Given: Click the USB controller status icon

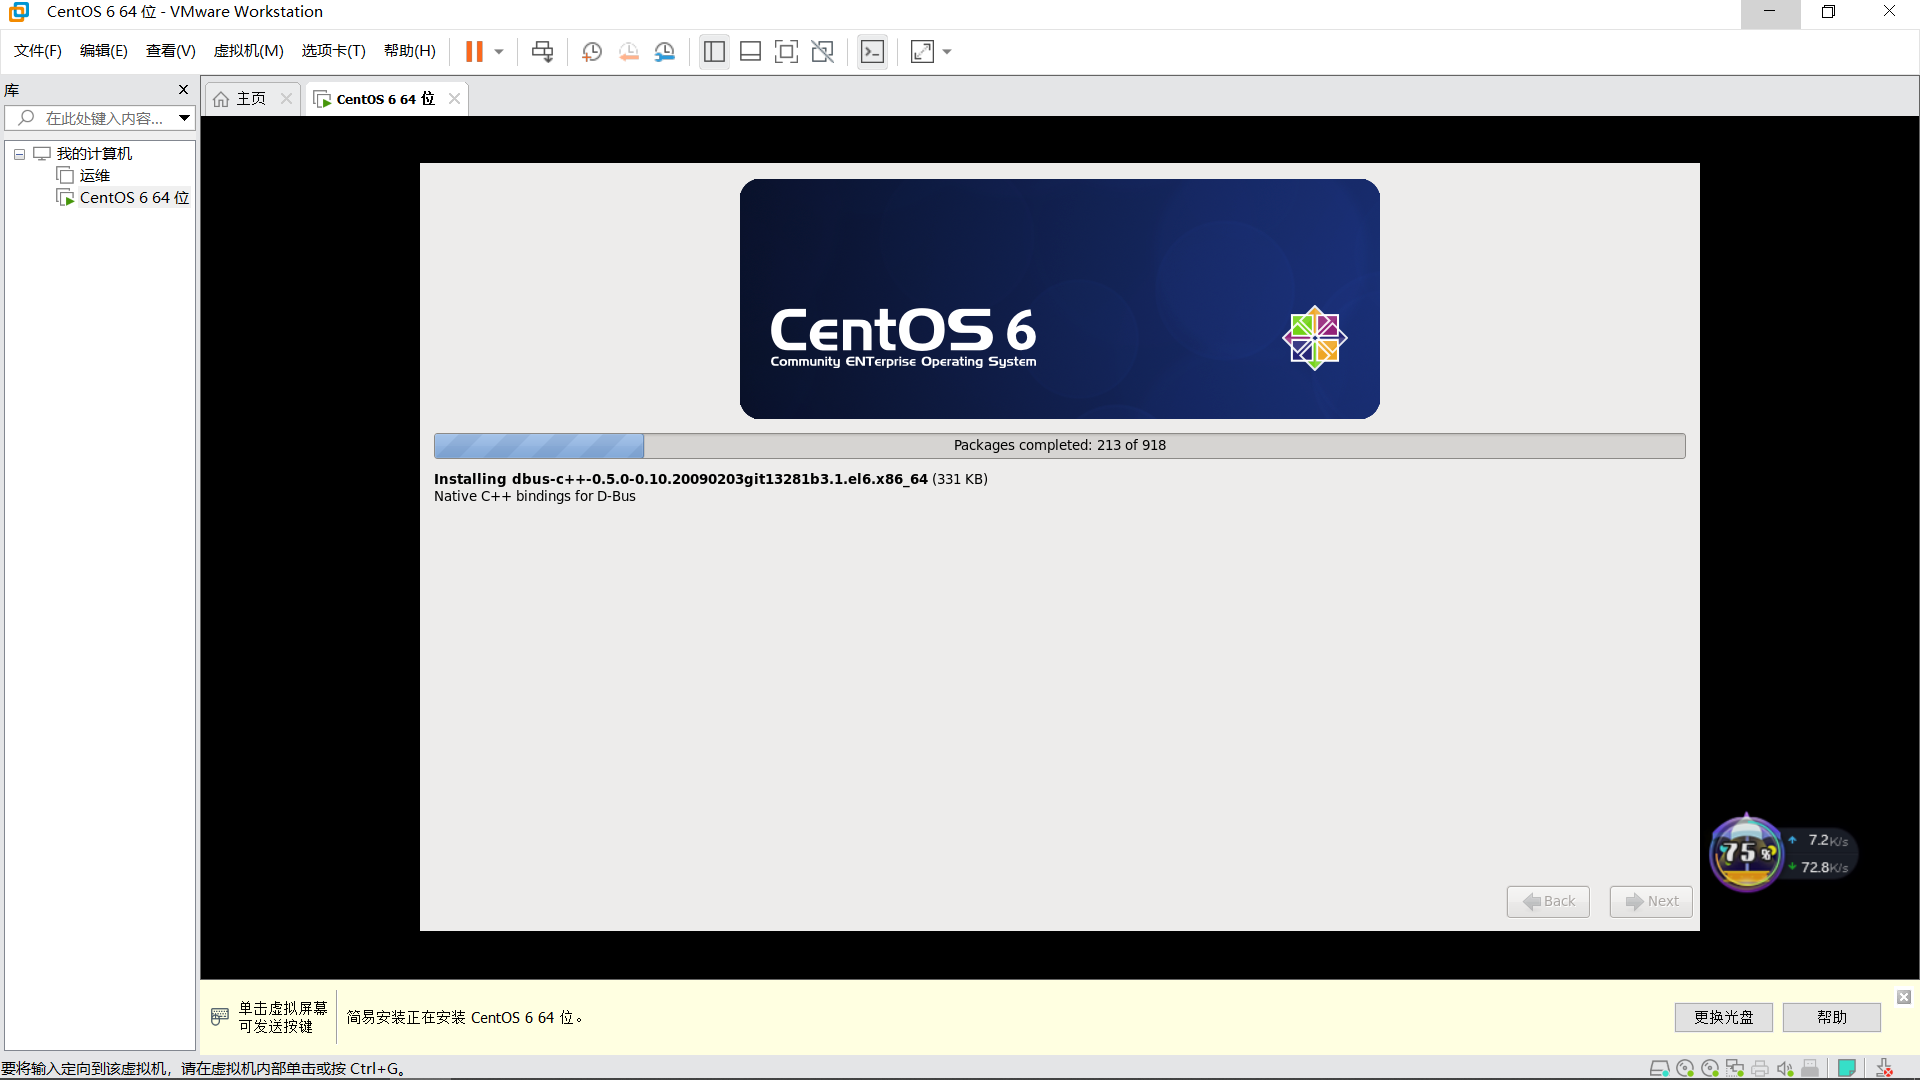Looking at the screenshot, I should [x=1810, y=1069].
